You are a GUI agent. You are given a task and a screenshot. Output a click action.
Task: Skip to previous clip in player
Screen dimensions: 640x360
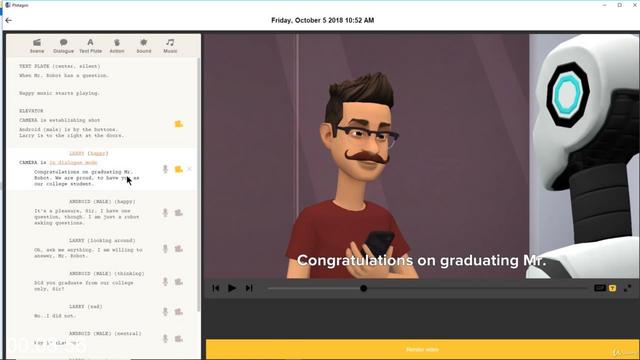click(216, 288)
